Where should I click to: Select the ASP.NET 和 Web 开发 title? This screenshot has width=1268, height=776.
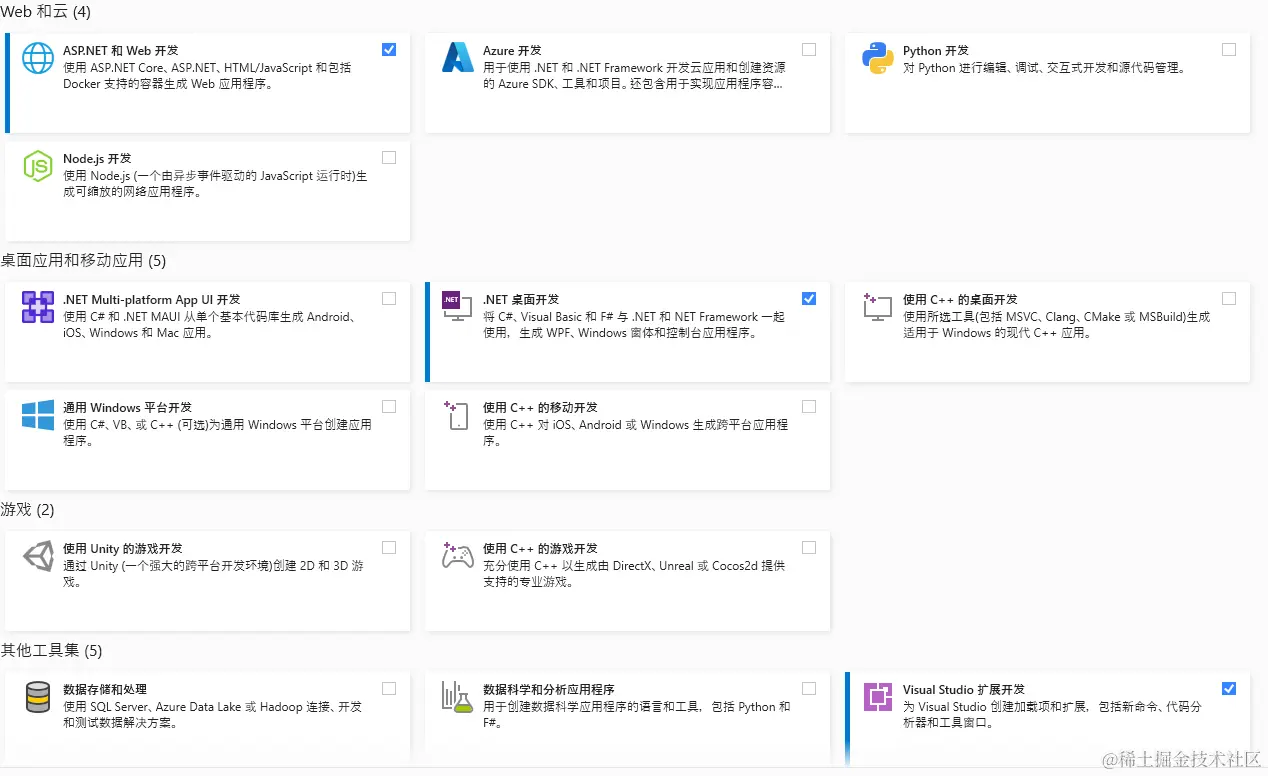pos(121,50)
